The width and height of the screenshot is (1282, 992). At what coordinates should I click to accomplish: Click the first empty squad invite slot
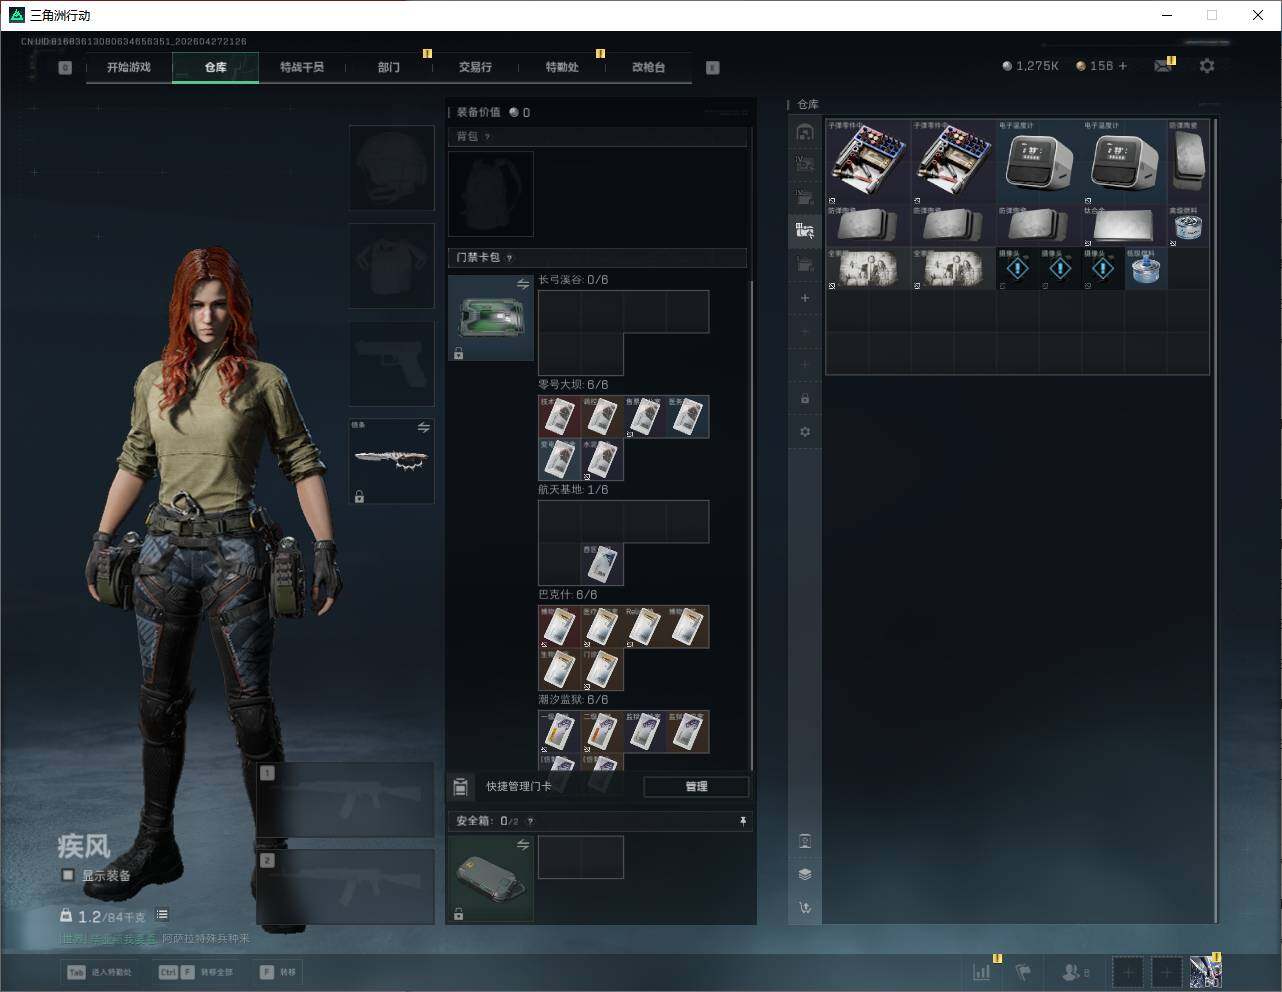(x=1128, y=971)
